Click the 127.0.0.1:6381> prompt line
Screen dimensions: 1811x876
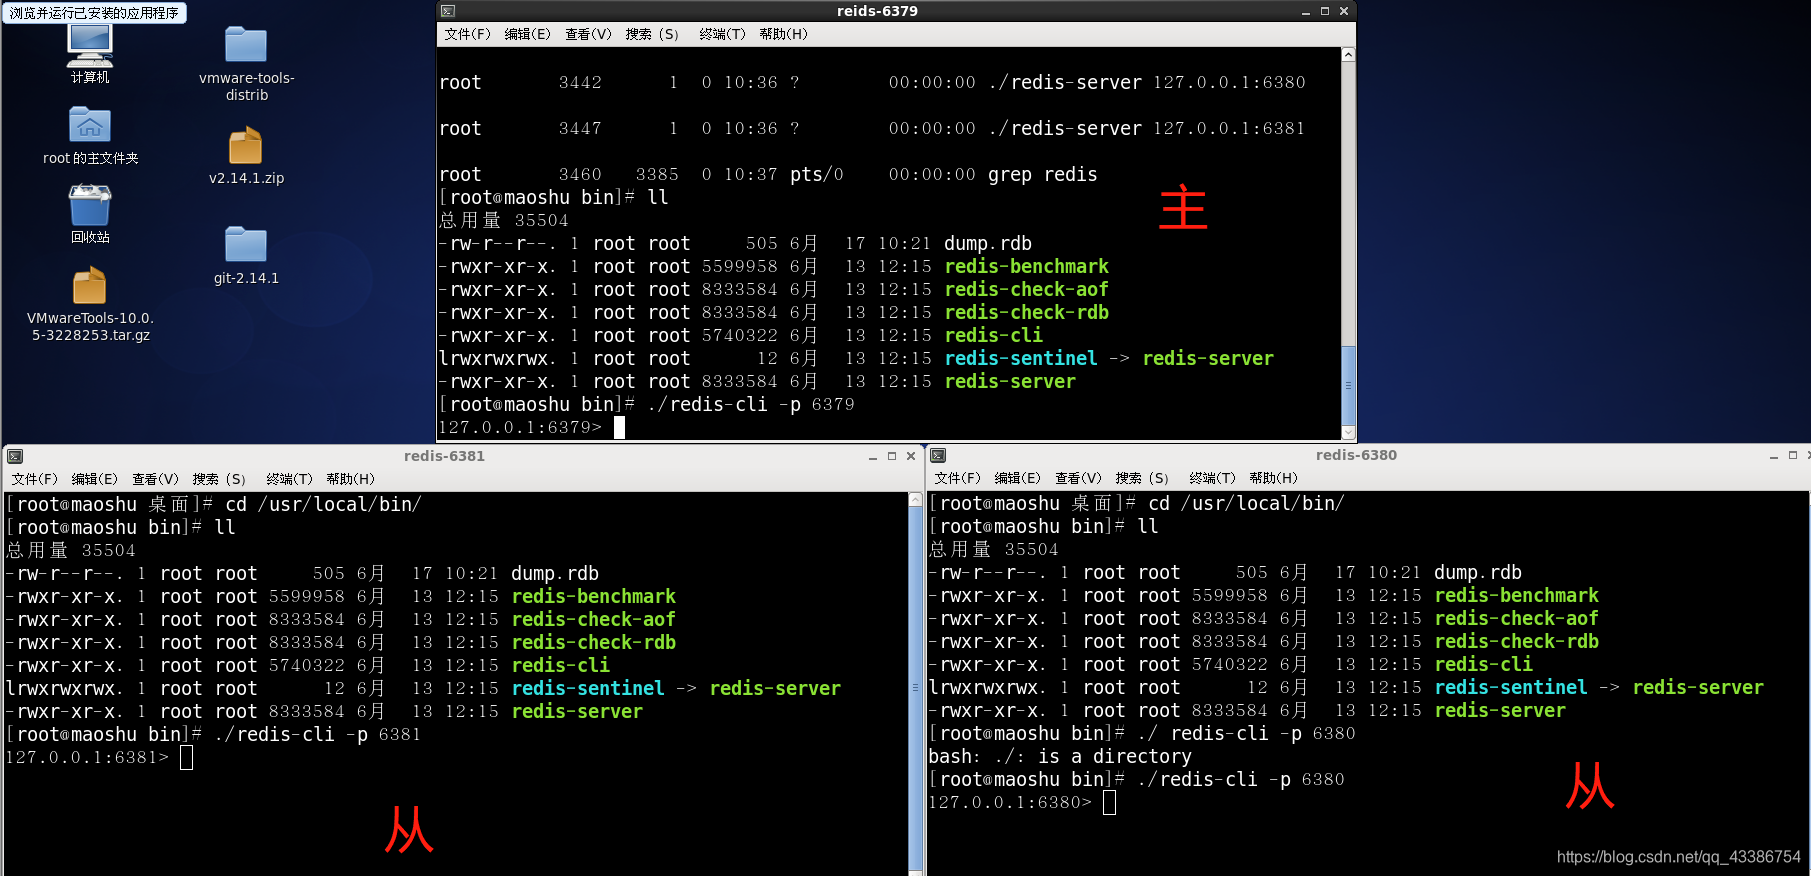pyautogui.click(x=99, y=758)
